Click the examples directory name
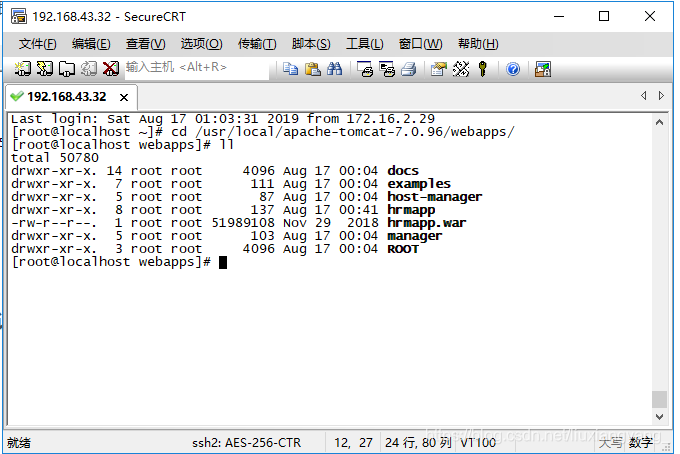 (419, 184)
